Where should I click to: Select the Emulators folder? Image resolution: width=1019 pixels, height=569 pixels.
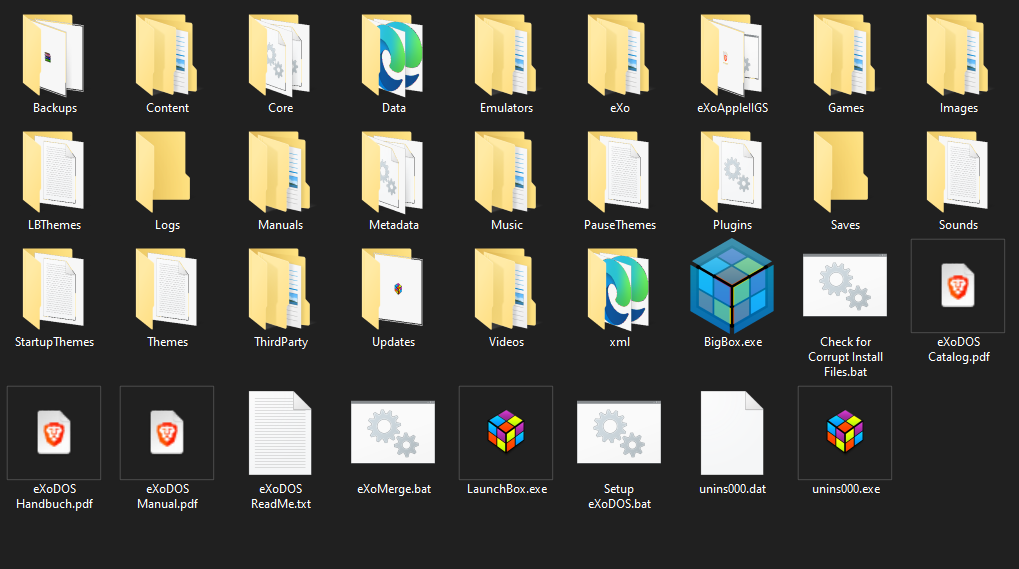pos(506,55)
